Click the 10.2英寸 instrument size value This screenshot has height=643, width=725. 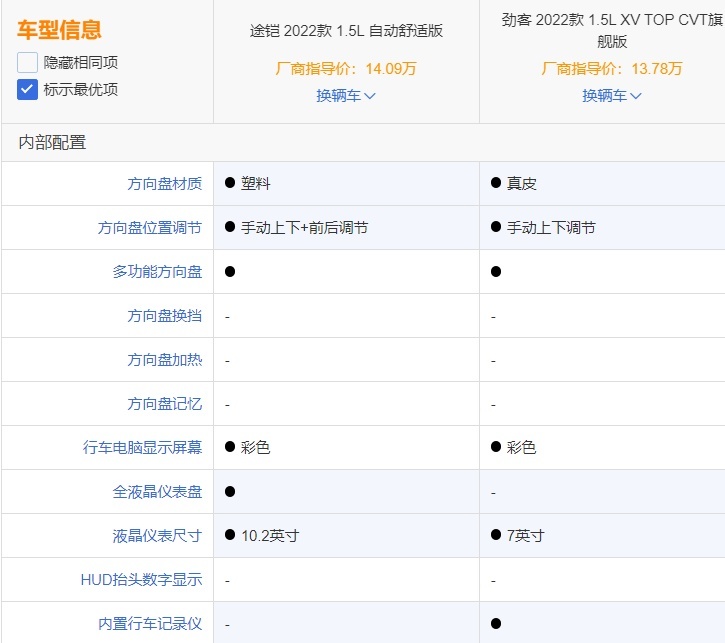tap(270, 536)
